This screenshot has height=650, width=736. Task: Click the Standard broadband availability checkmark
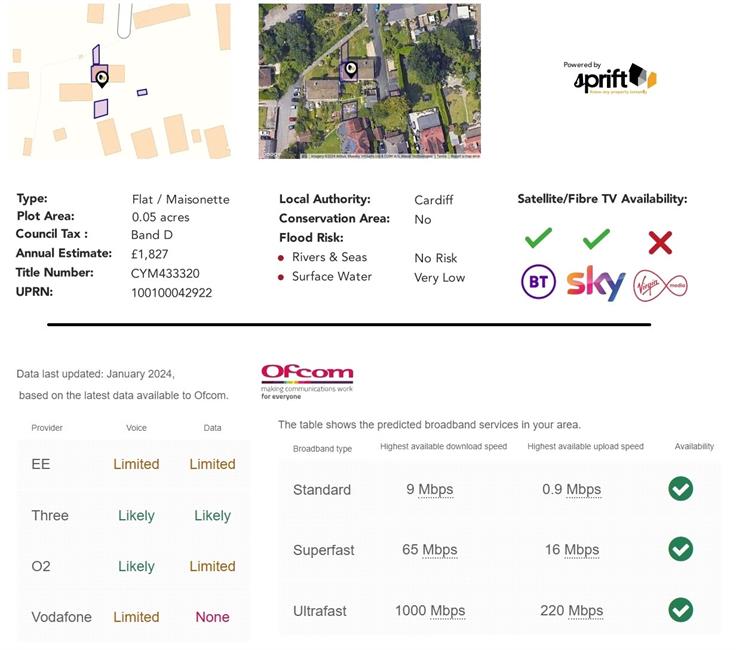point(681,489)
